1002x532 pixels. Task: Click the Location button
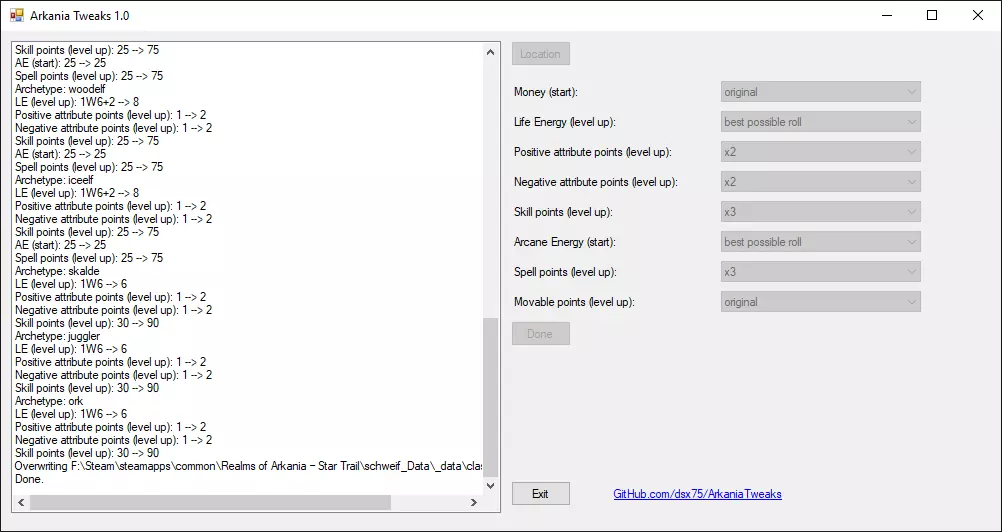point(541,54)
